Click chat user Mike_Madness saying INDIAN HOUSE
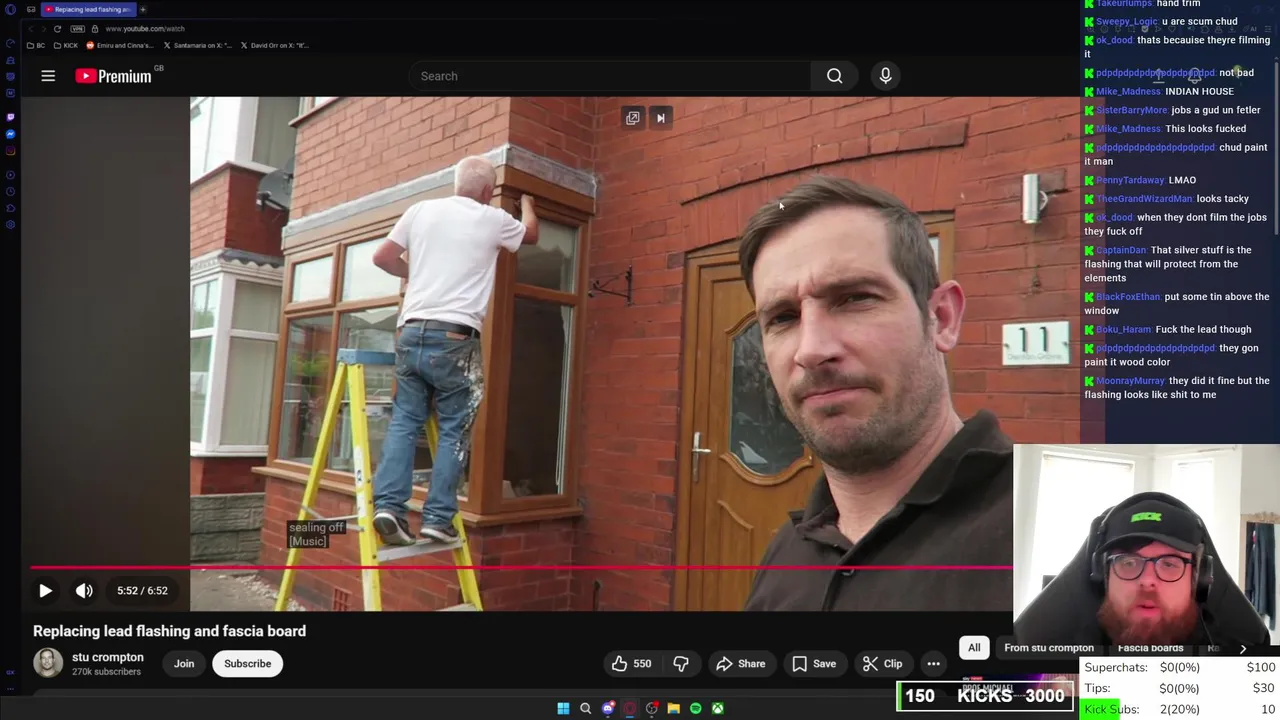 1129,91
